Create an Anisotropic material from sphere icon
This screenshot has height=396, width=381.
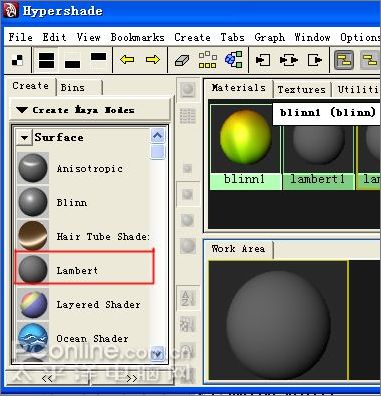(x=33, y=168)
